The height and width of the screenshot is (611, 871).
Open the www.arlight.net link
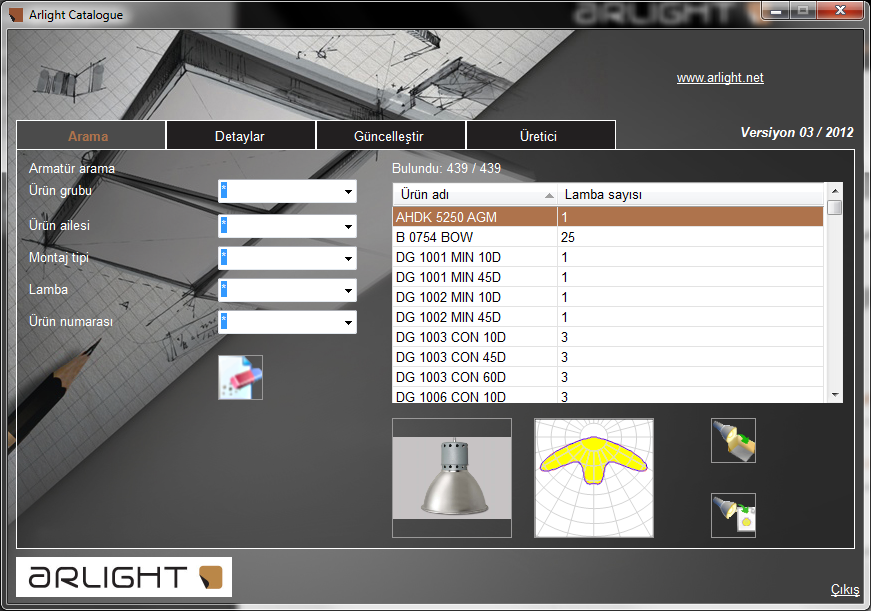coord(720,78)
